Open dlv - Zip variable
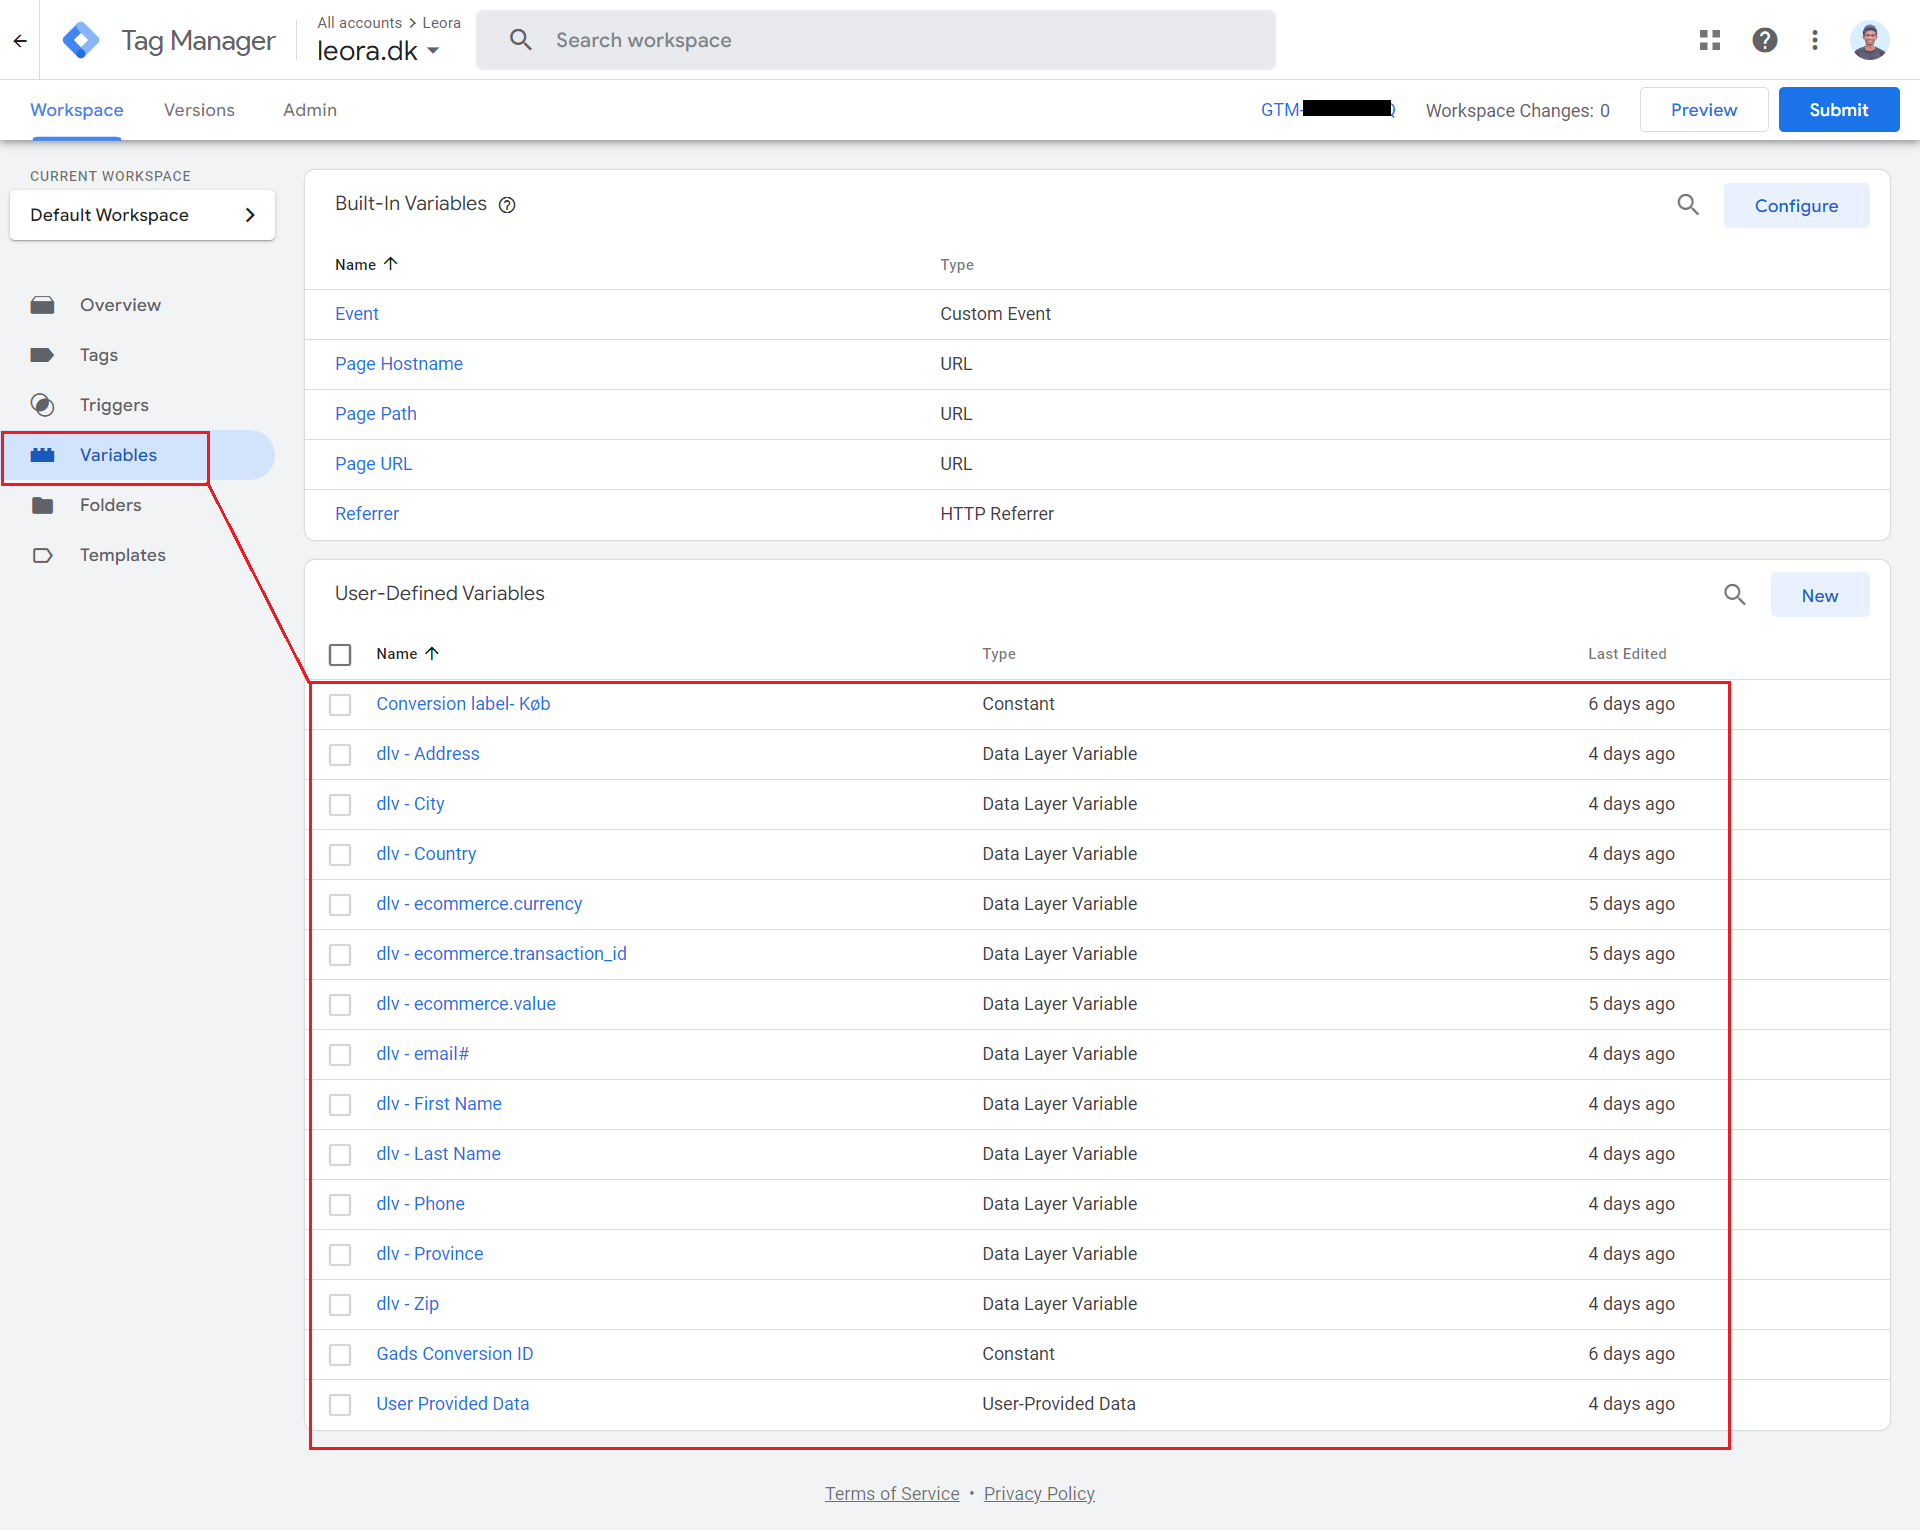 (x=407, y=1304)
